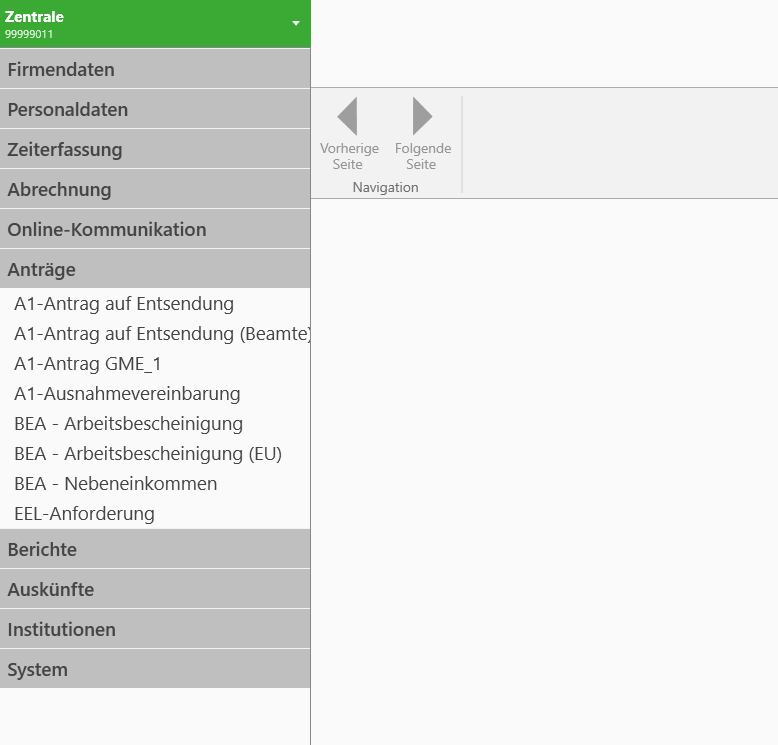The height and width of the screenshot is (745, 778).
Task: Choose BEA - Arbeitsbescheinigung
Action: pos(128,424)
